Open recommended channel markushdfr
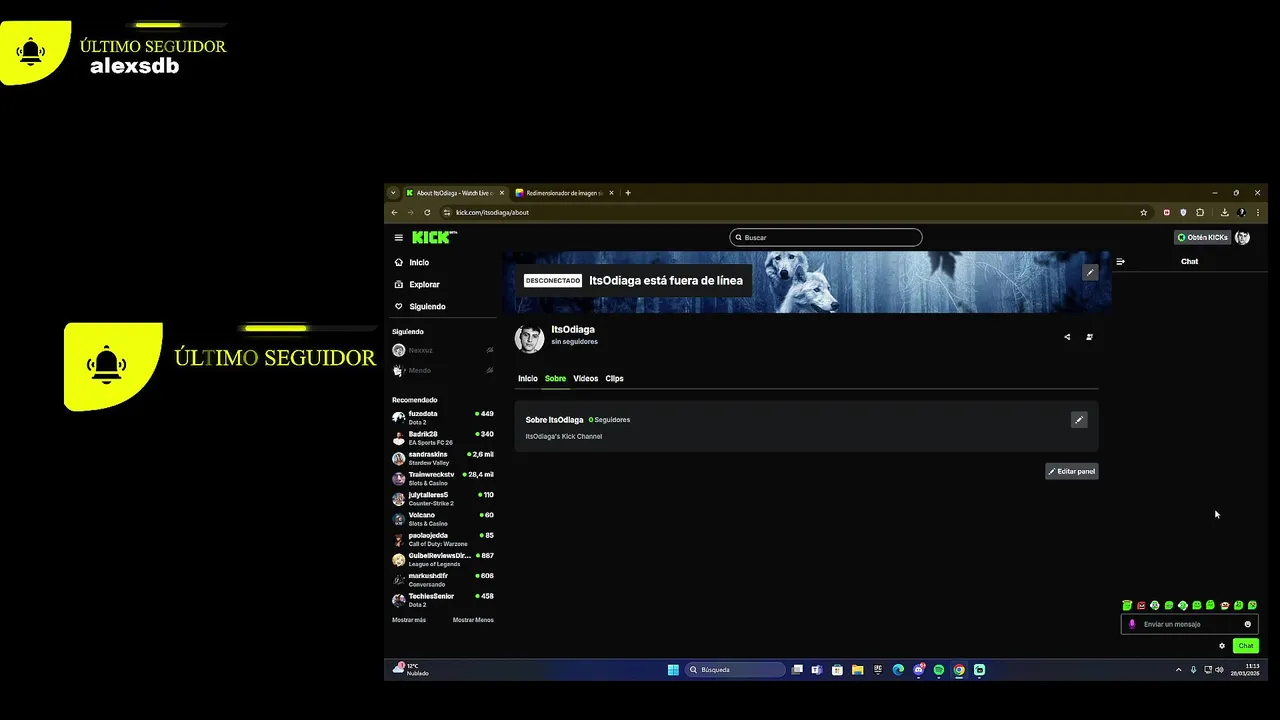1280x720 pixels. tap(443, 580)
